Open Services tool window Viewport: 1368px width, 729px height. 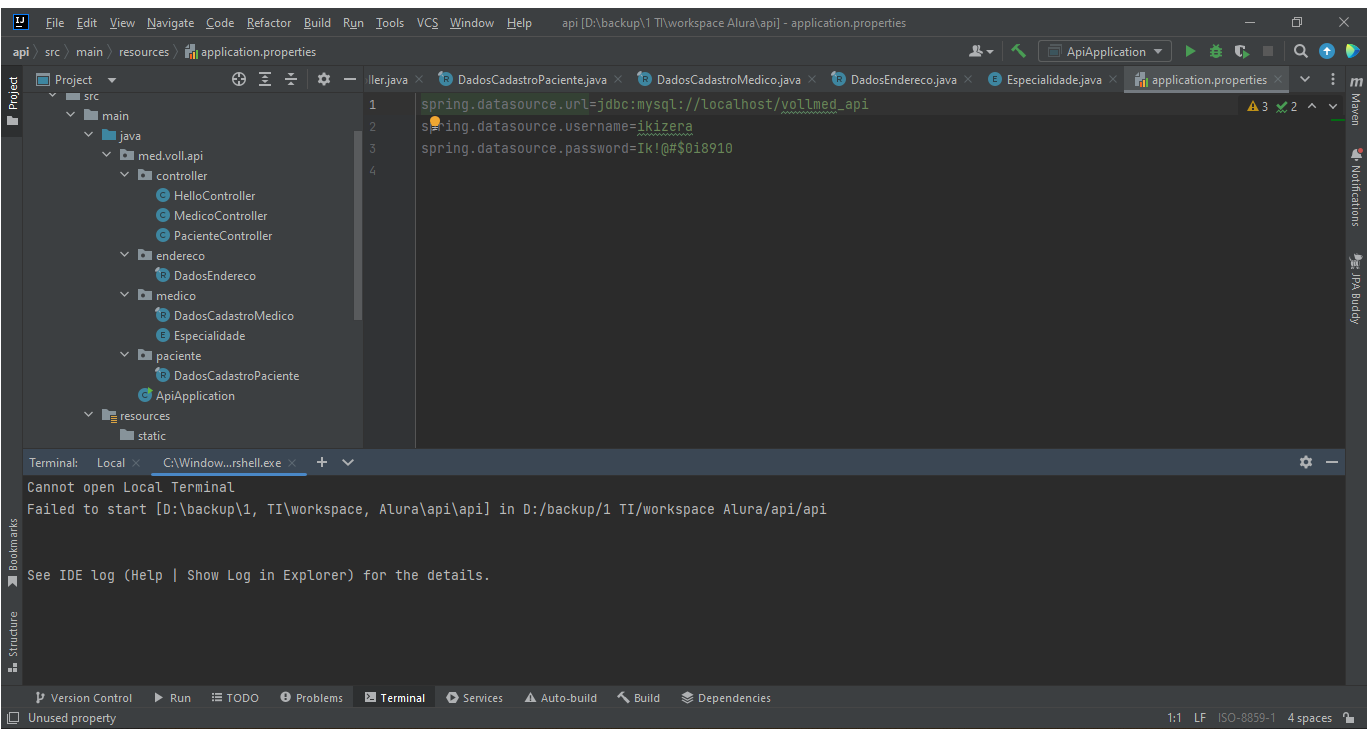475,698
